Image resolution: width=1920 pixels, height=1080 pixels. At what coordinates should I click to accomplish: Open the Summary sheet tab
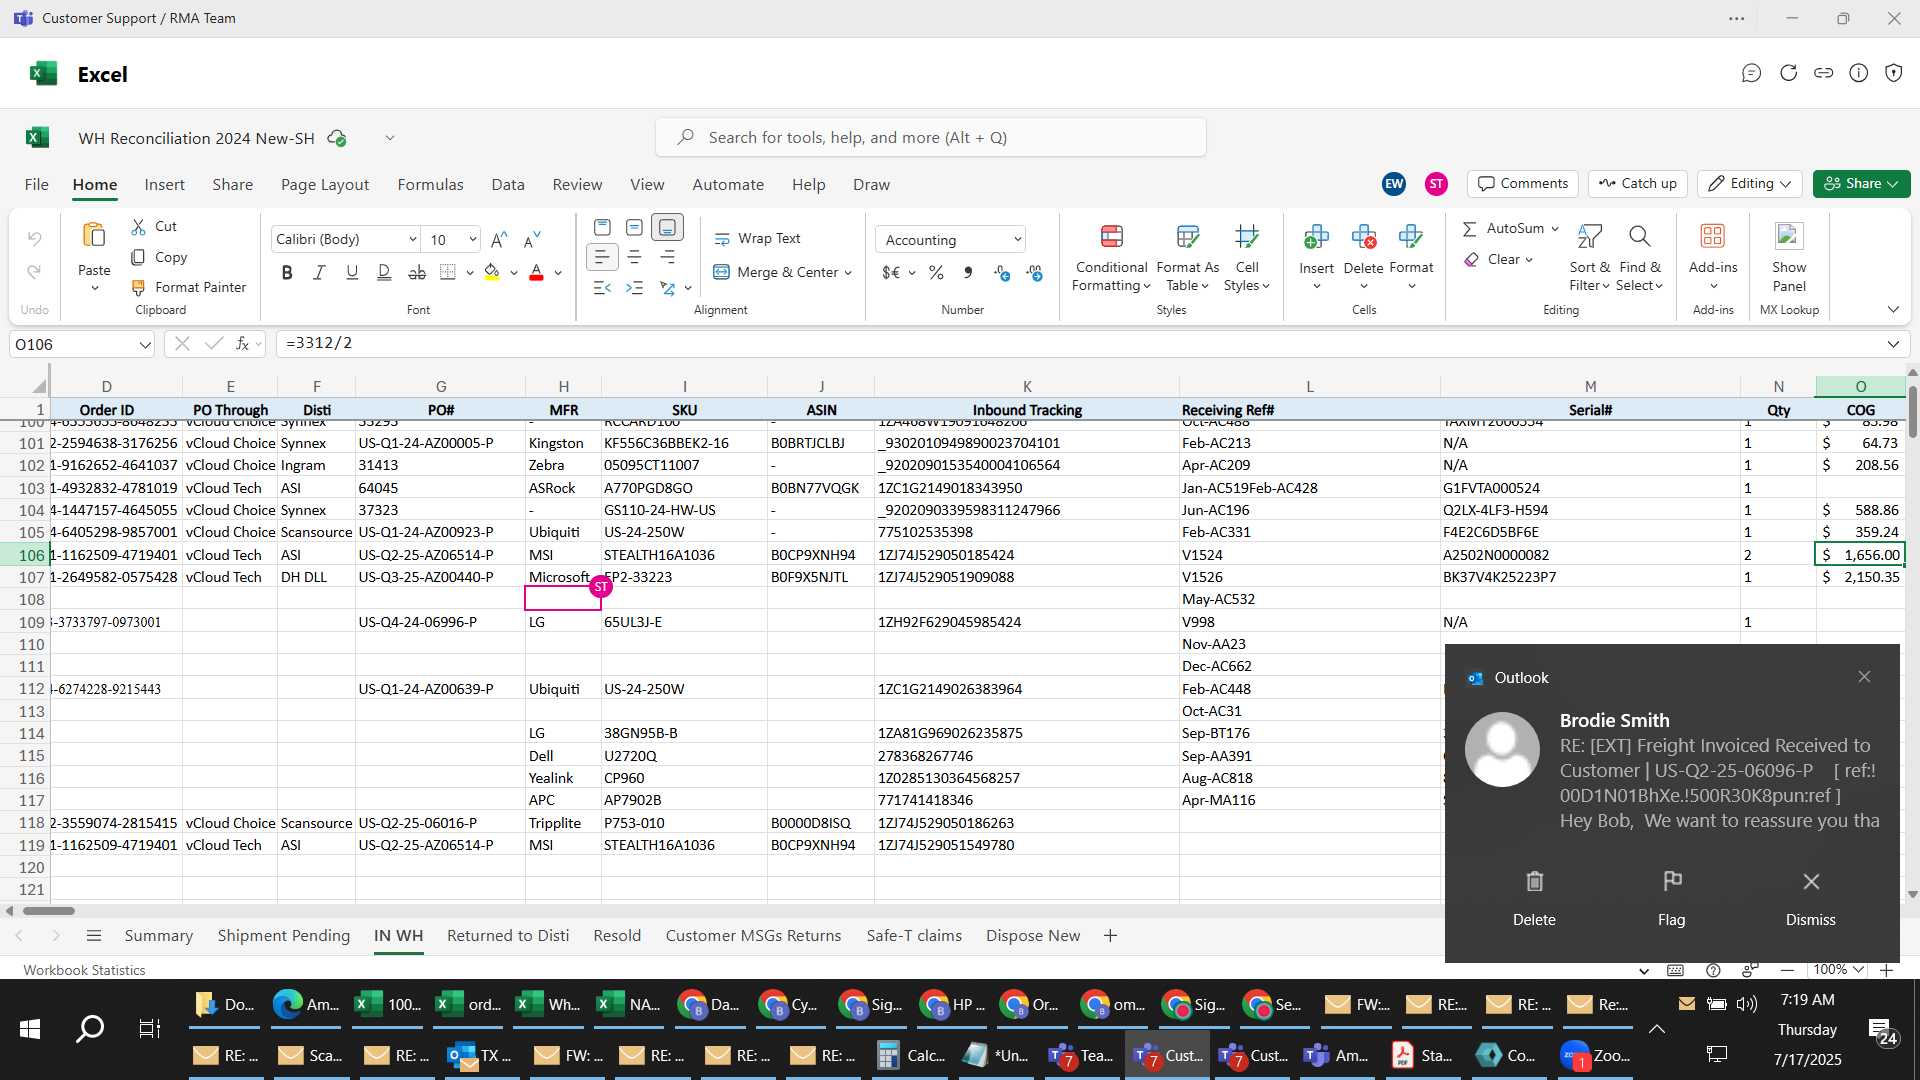coord(159,936)
